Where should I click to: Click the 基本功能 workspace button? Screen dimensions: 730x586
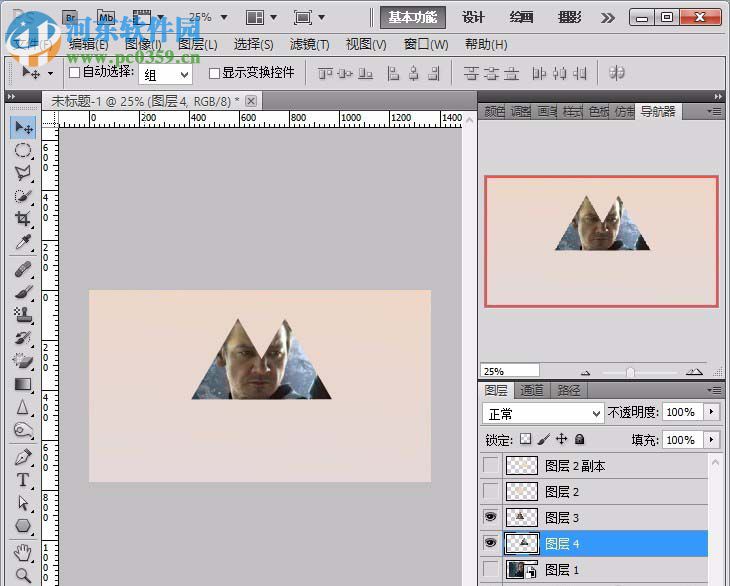tap(413, 18)
